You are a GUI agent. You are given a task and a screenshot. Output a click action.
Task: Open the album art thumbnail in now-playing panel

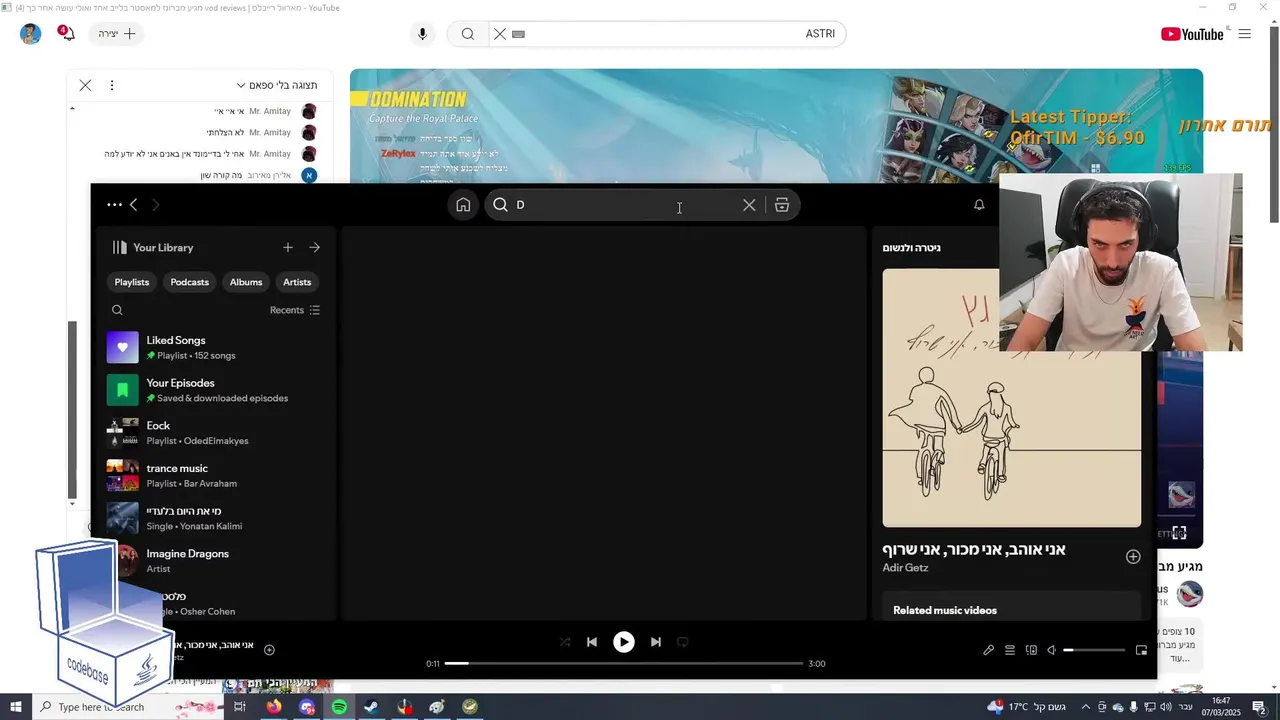point(1011,397)
